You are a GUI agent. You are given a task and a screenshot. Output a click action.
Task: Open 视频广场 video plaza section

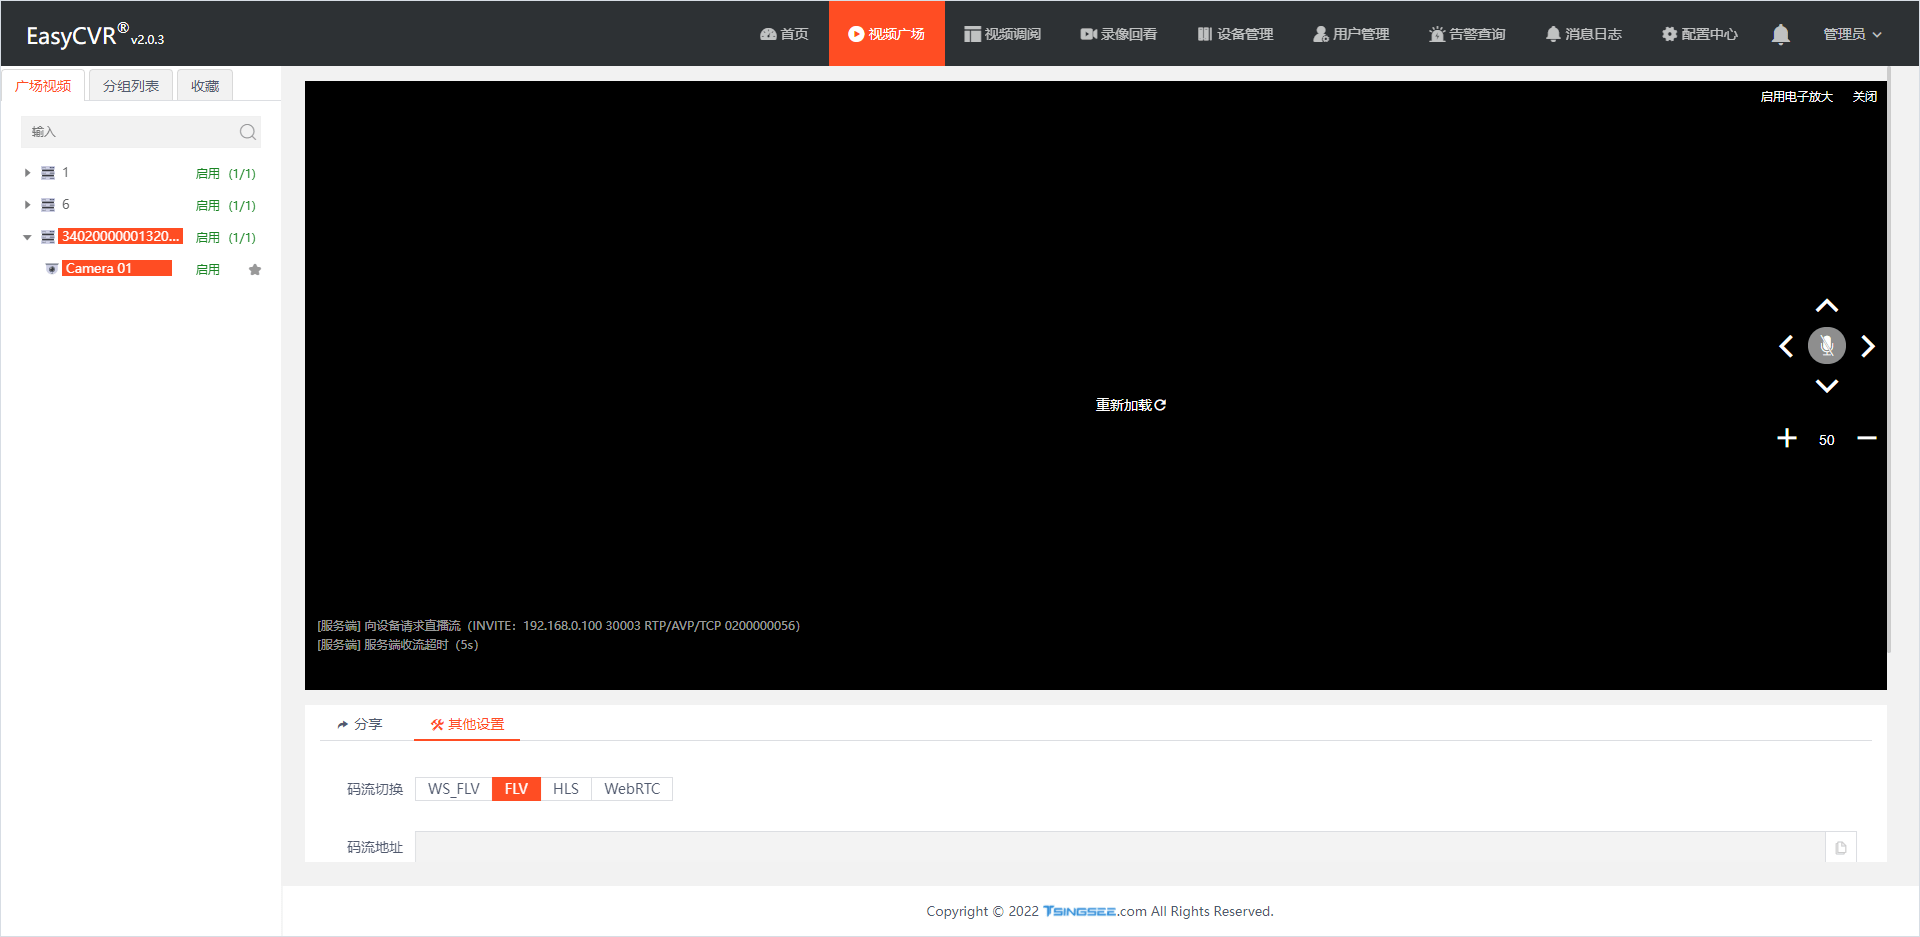(x=886, y=34)
